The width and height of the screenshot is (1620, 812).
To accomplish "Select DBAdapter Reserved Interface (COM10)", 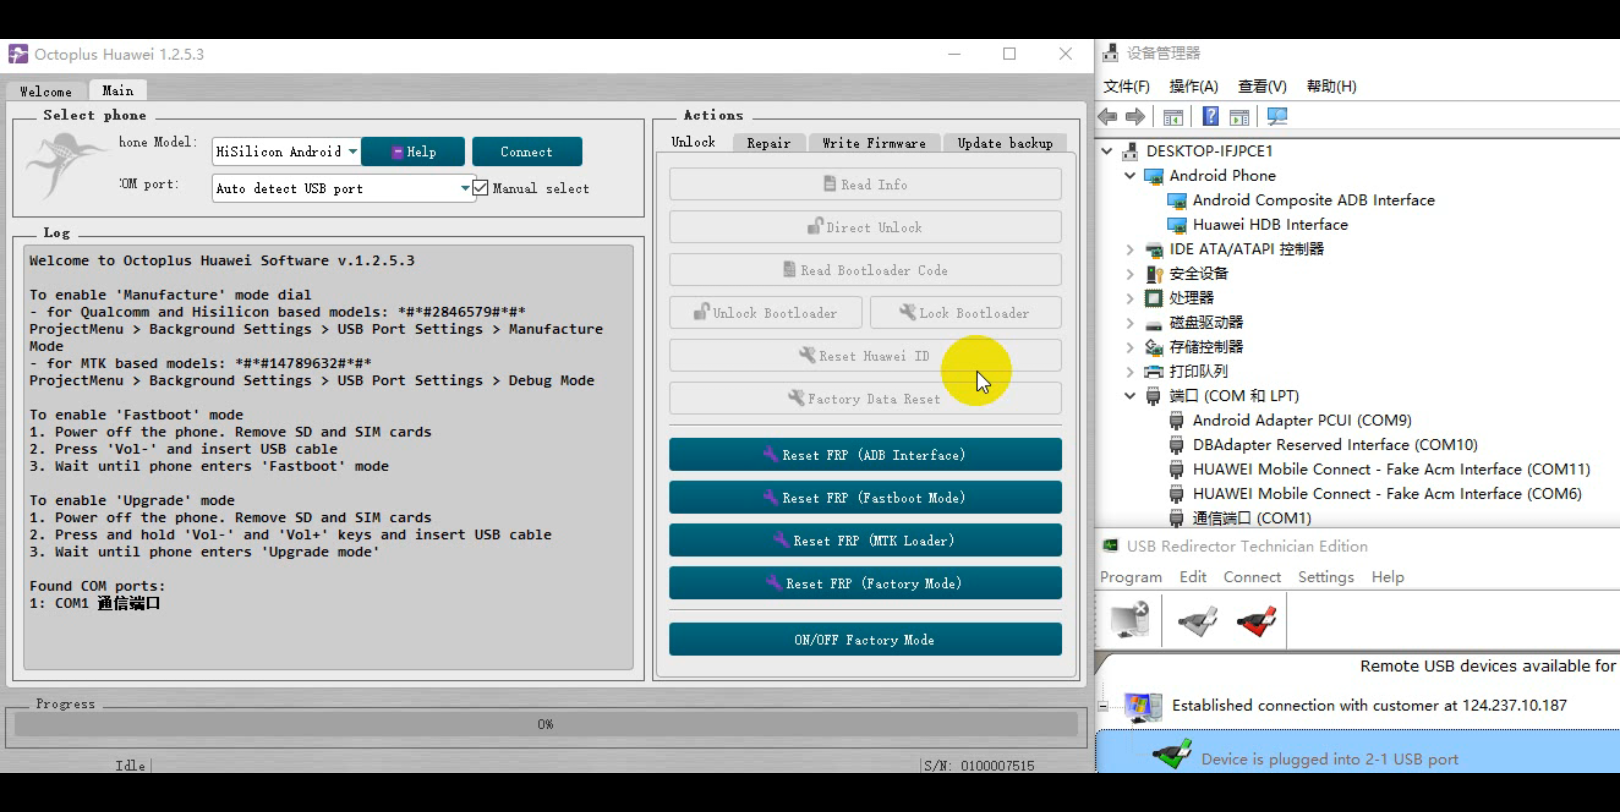I will coord(1334,445).
